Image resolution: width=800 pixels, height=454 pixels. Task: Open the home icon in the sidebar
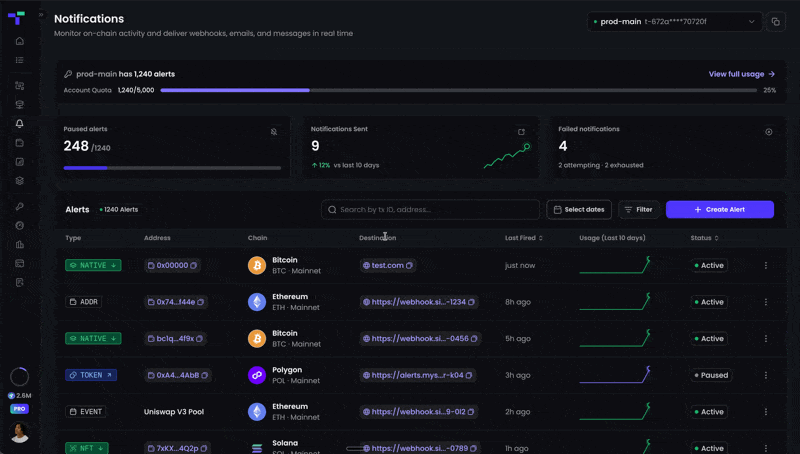coord(19,41)
